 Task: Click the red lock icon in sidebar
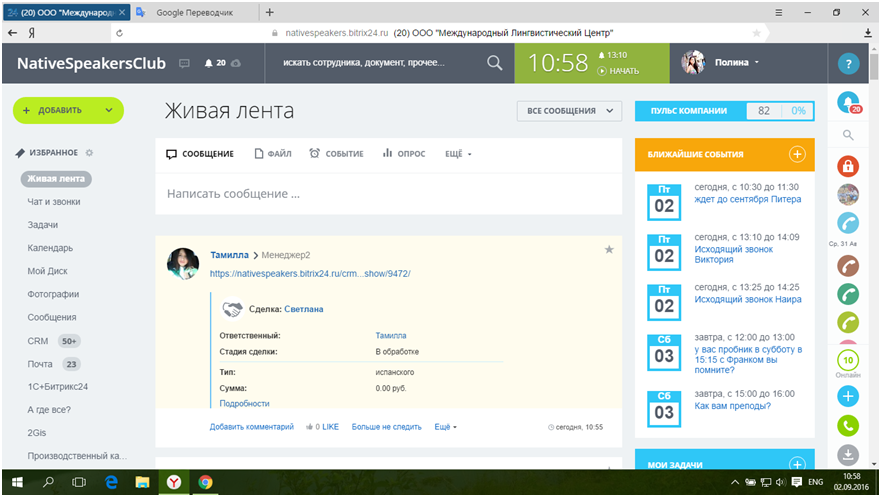(x=848, y=165)
